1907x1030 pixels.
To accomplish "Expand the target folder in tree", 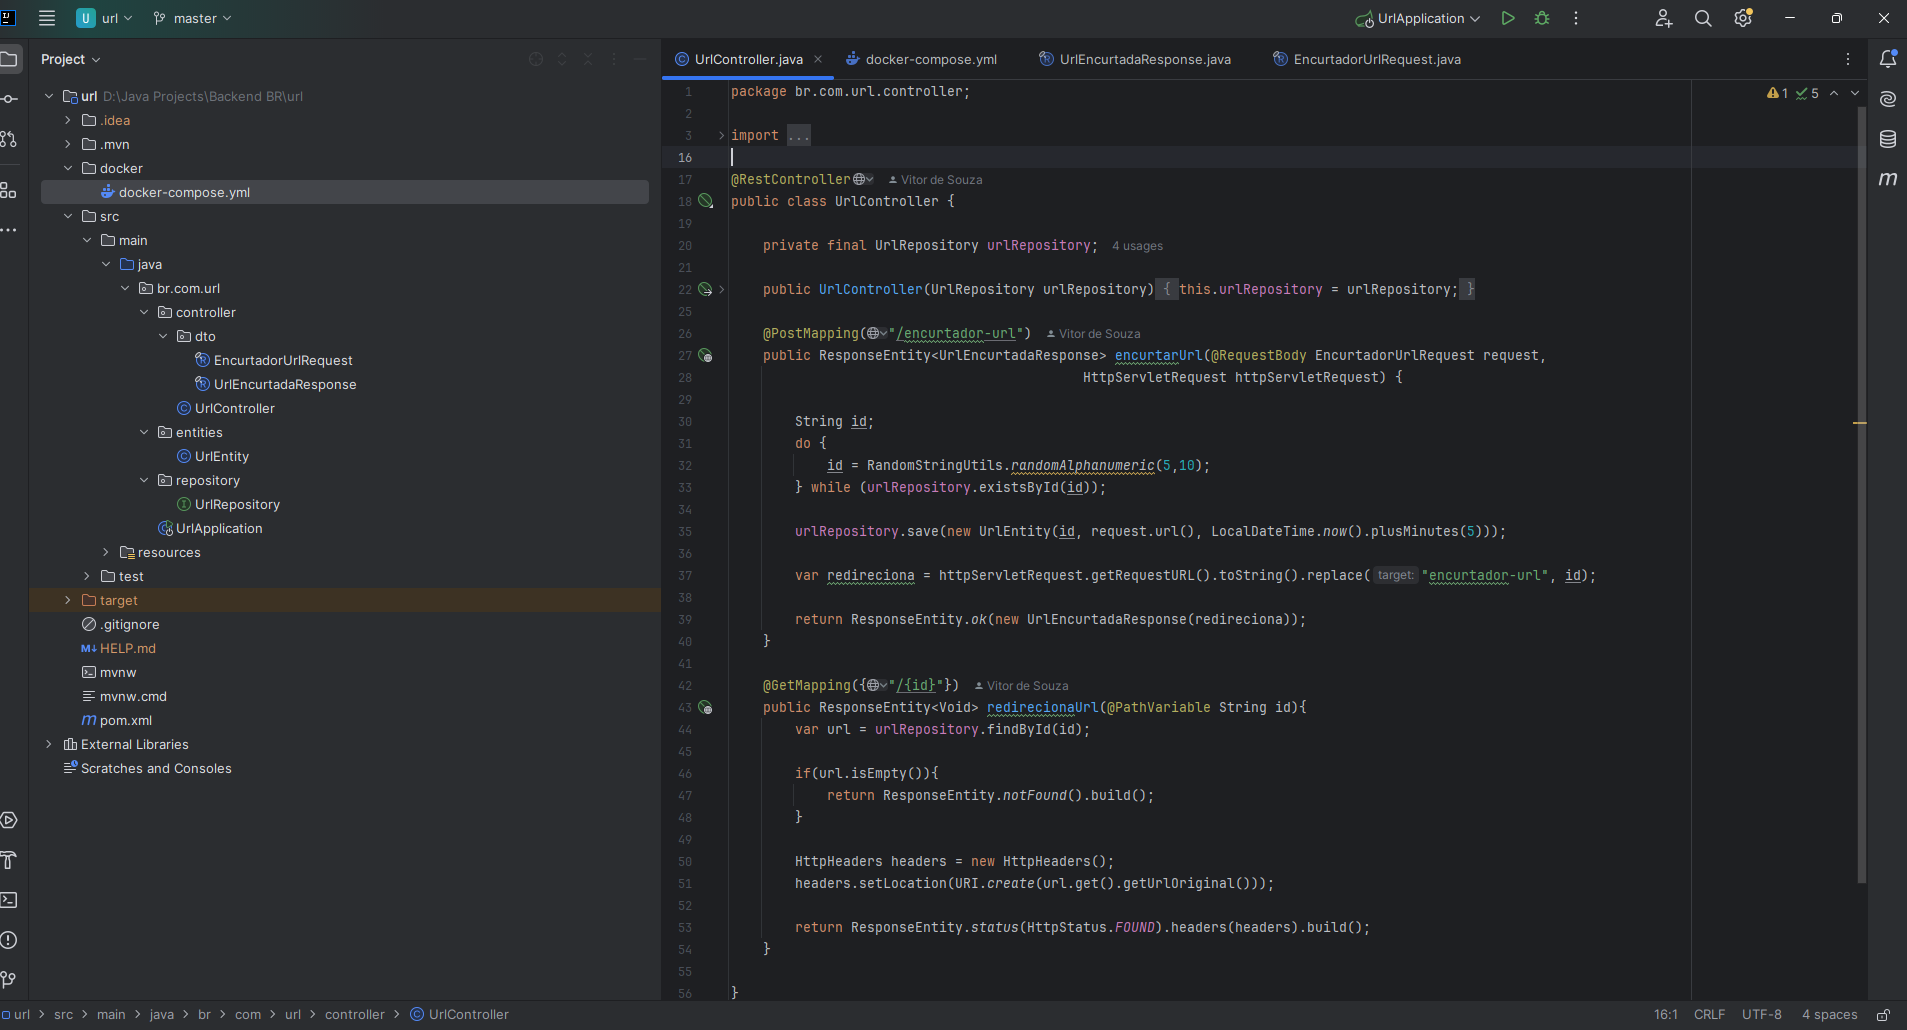I will pos(68,600).
